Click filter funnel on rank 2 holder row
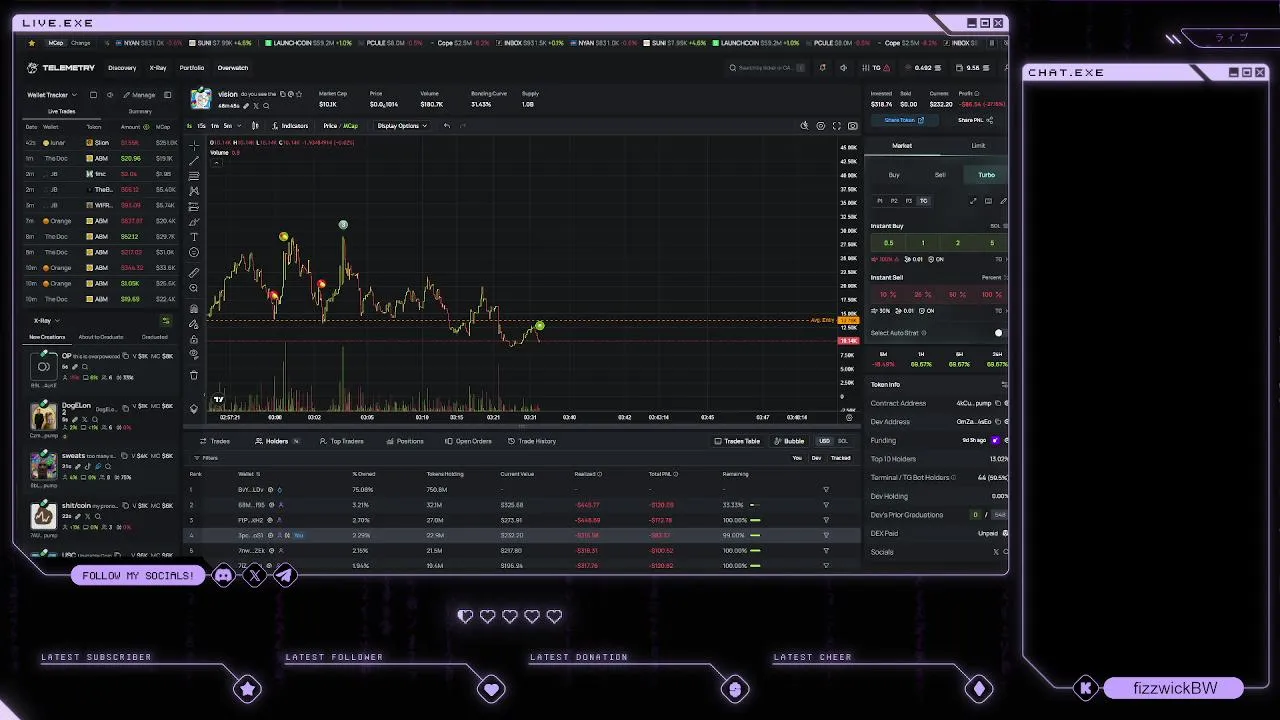1280x720 pixels. tap(826, 505)
